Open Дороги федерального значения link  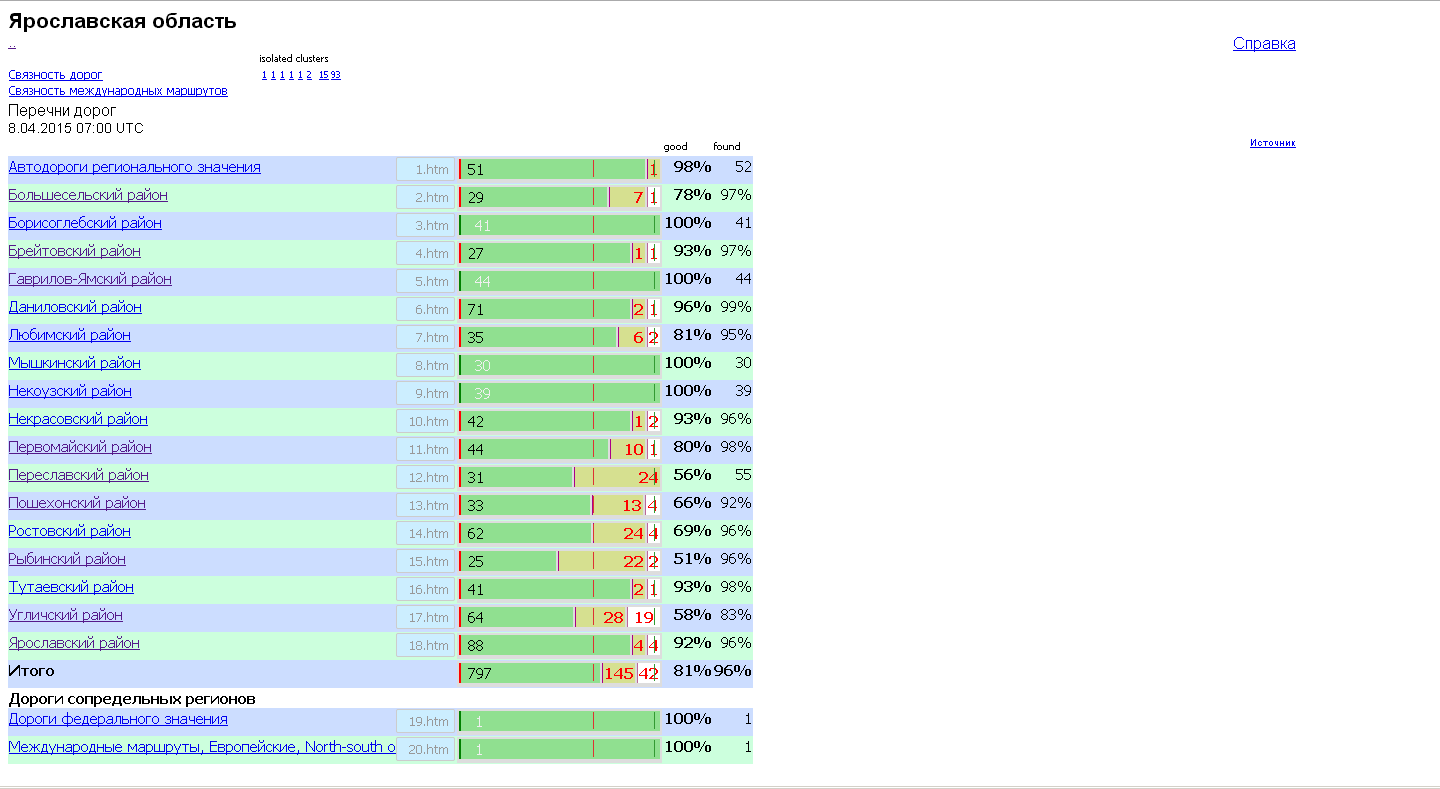pyautogui.click(x=118, y=719)
